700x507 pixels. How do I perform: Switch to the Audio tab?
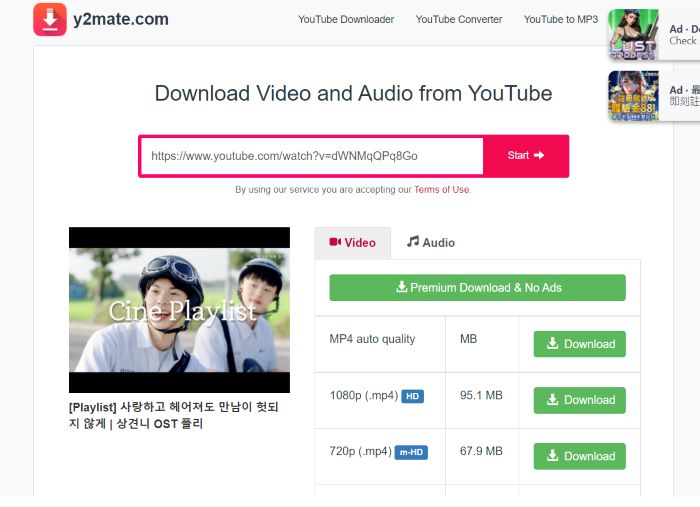coord(431,243)
